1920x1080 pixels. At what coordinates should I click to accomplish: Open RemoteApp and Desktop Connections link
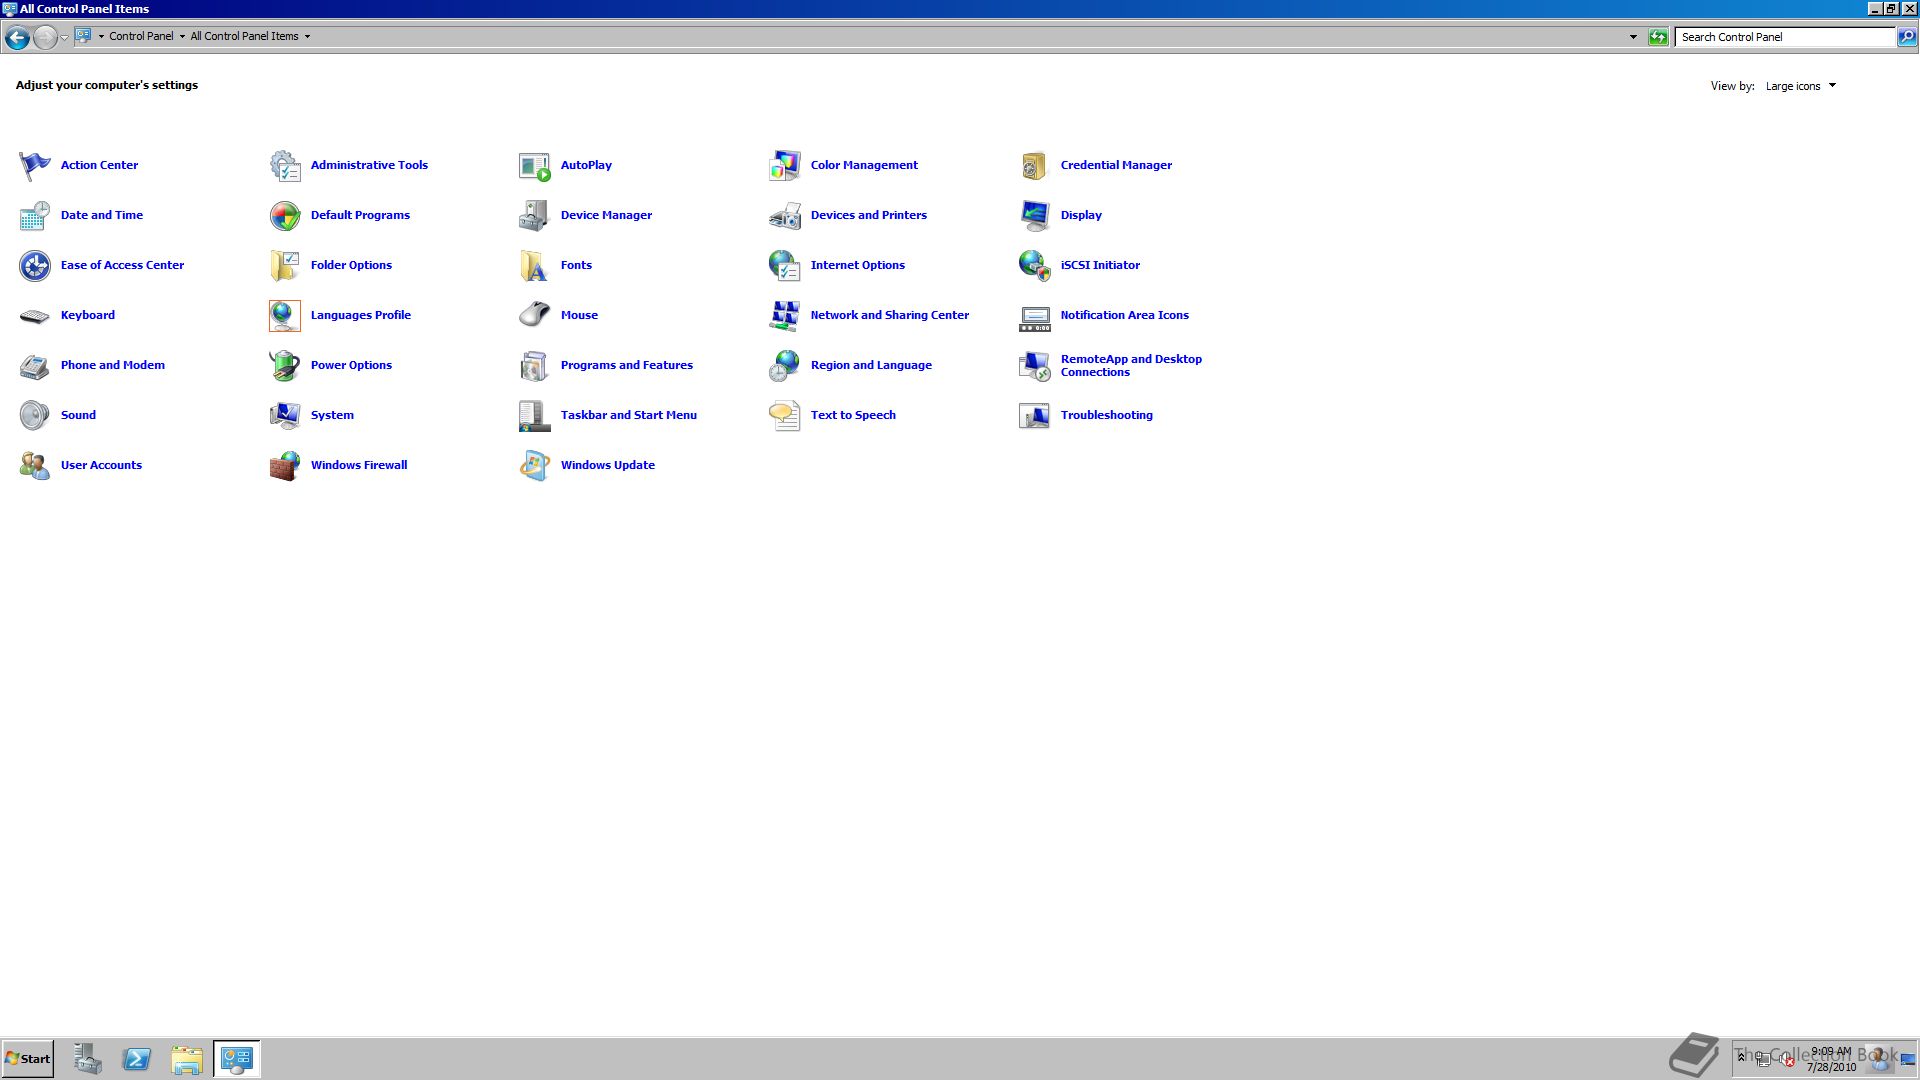pos(1131,365)
